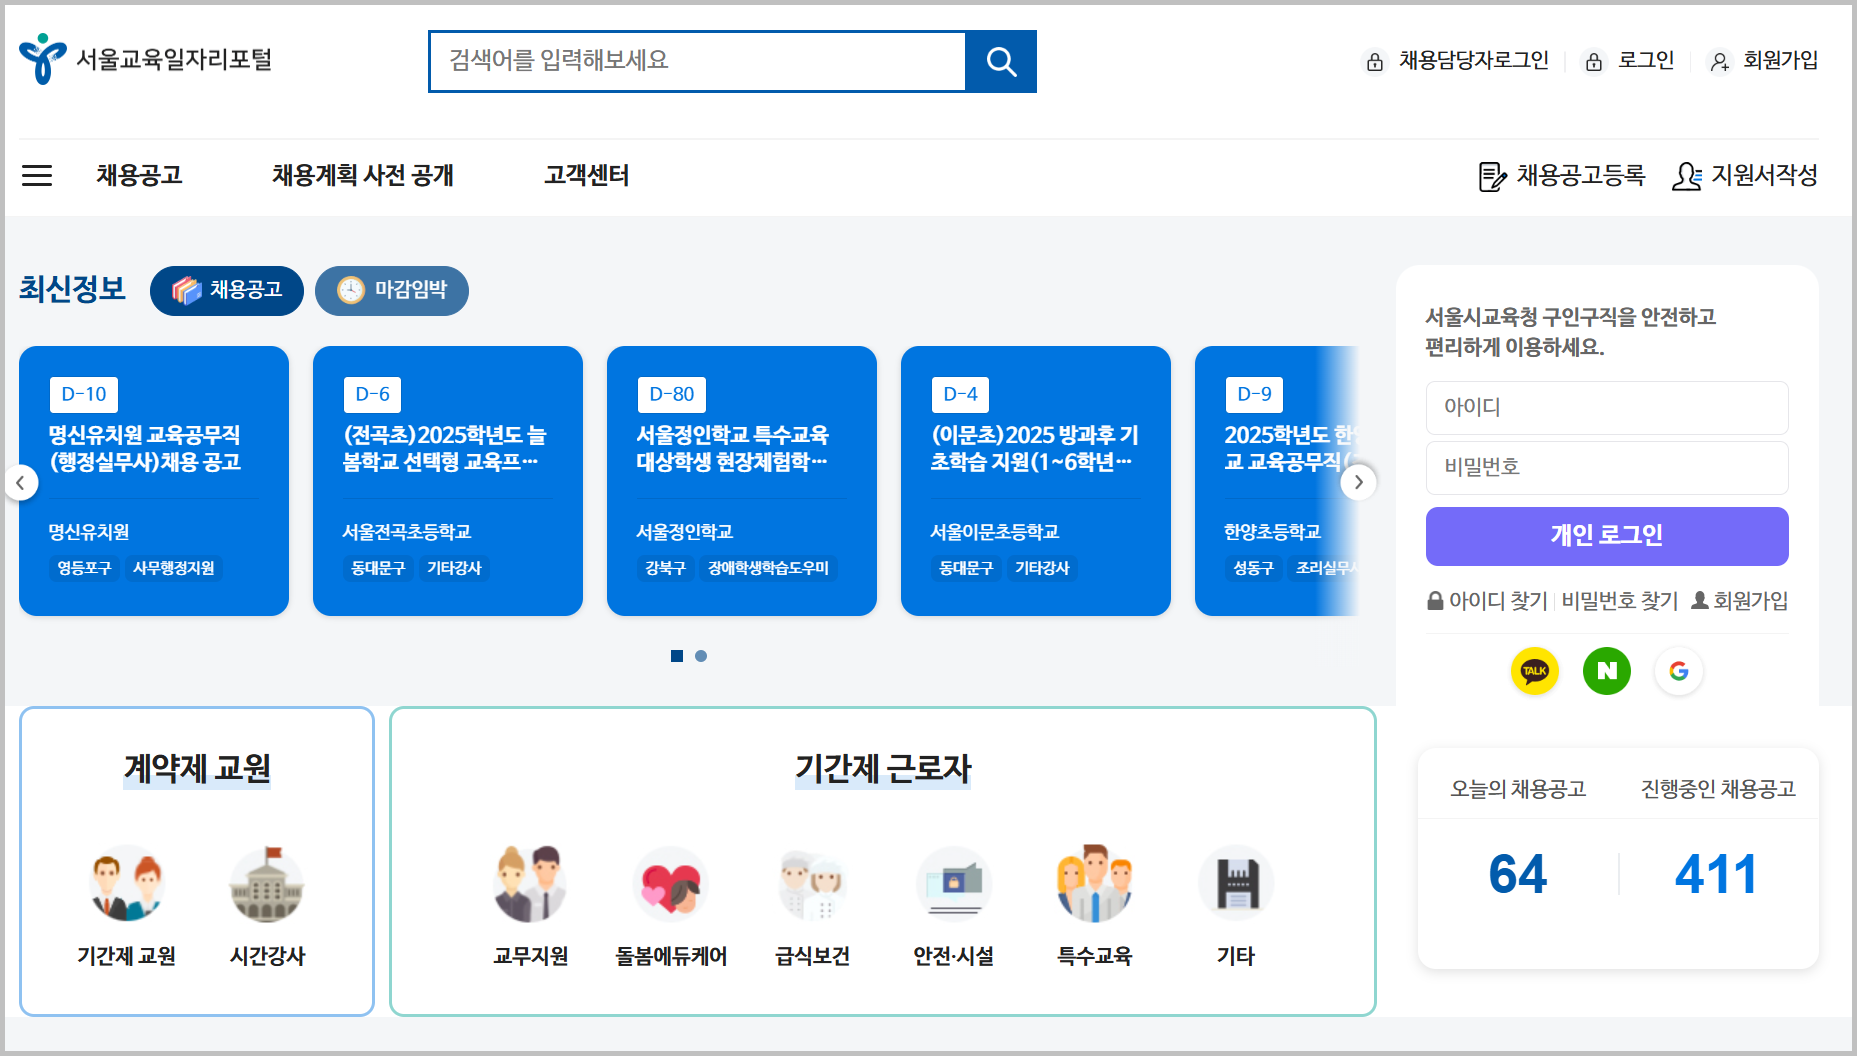Select the 교무지원 category icon
The height and width of the screenshot is (1056, 1857).
530,884
